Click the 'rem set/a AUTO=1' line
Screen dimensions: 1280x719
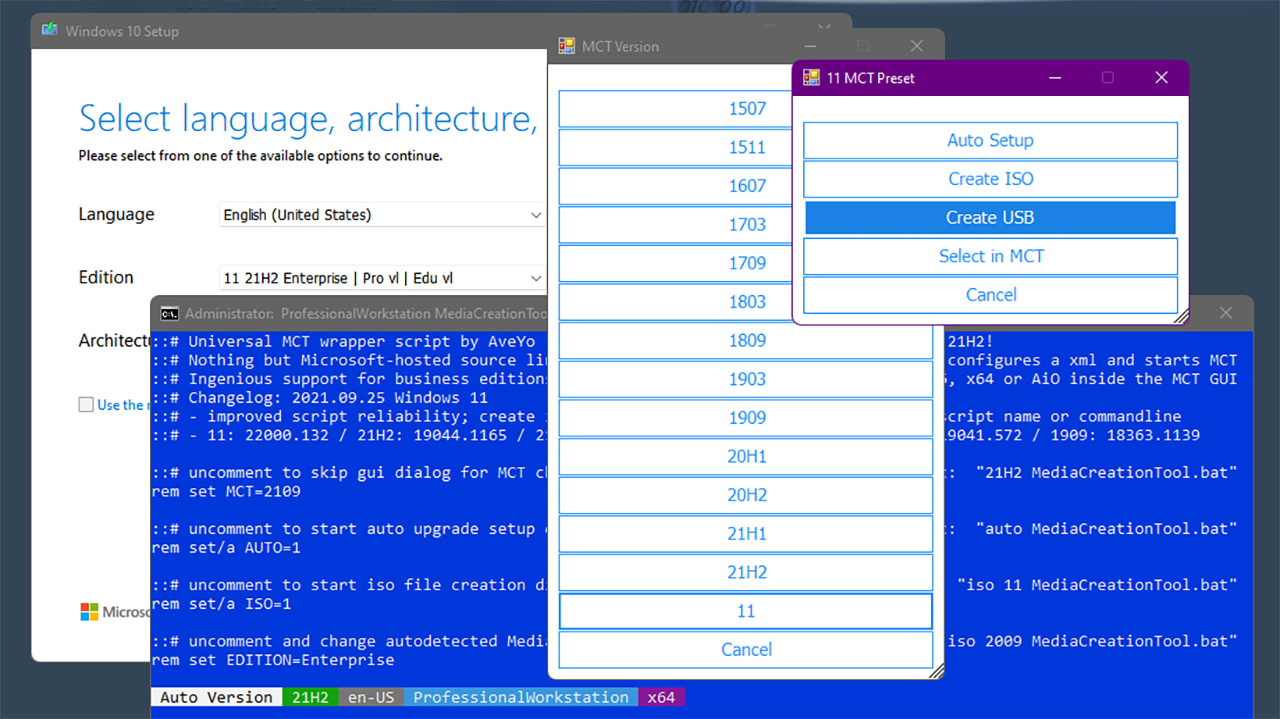[x=226, y=548]
